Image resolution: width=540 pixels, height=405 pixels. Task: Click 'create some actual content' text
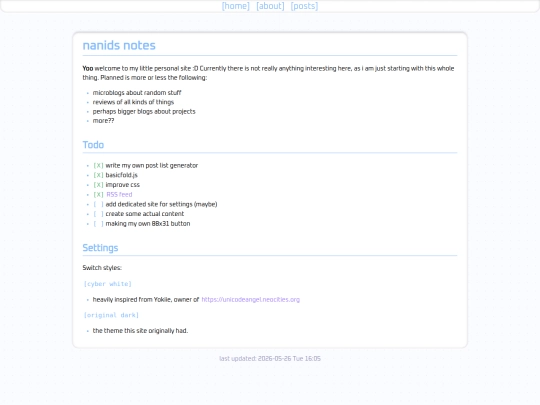(x=145, y=214)
